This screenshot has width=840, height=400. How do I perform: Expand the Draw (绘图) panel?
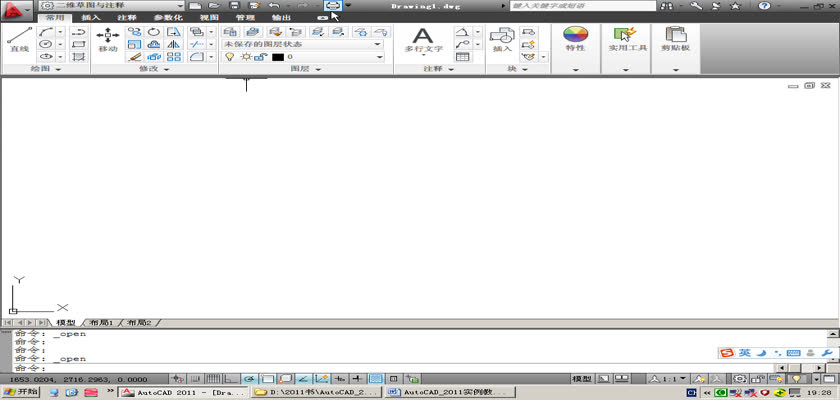45,70
